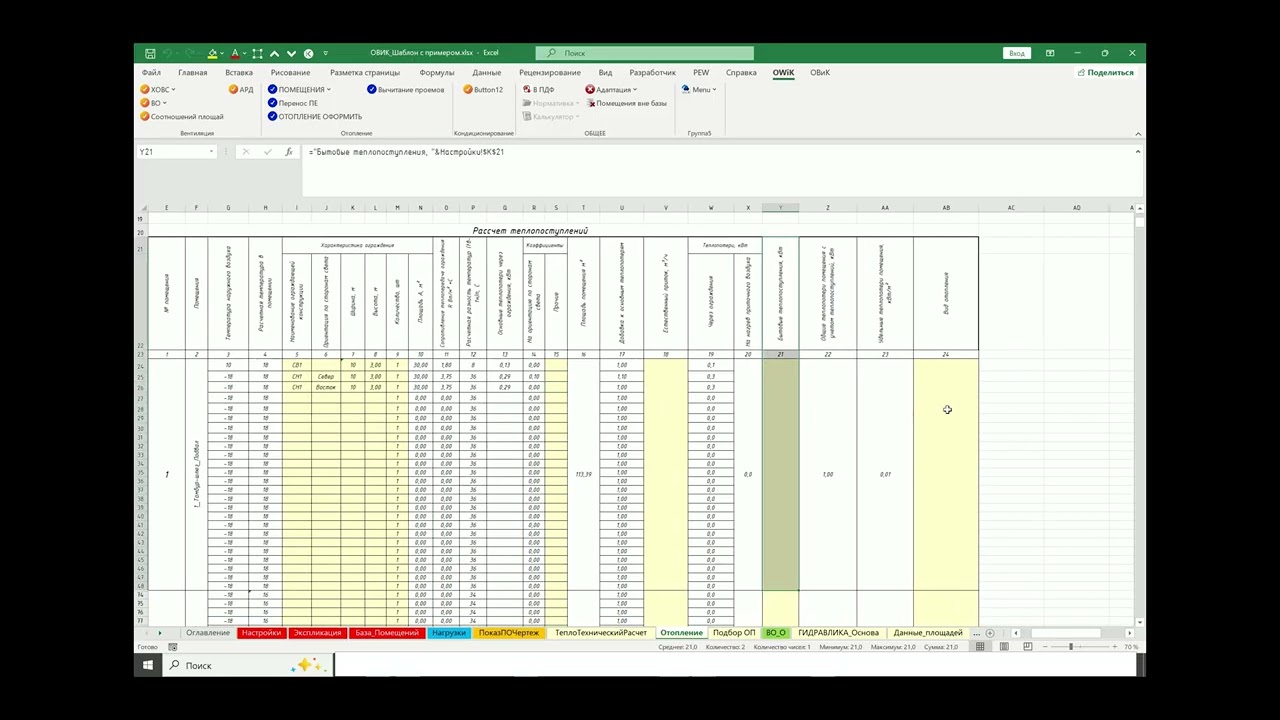This screenshot has height=720, width=1280.
Task: Run Вычитание проемов command
Action: pos(405,89)
